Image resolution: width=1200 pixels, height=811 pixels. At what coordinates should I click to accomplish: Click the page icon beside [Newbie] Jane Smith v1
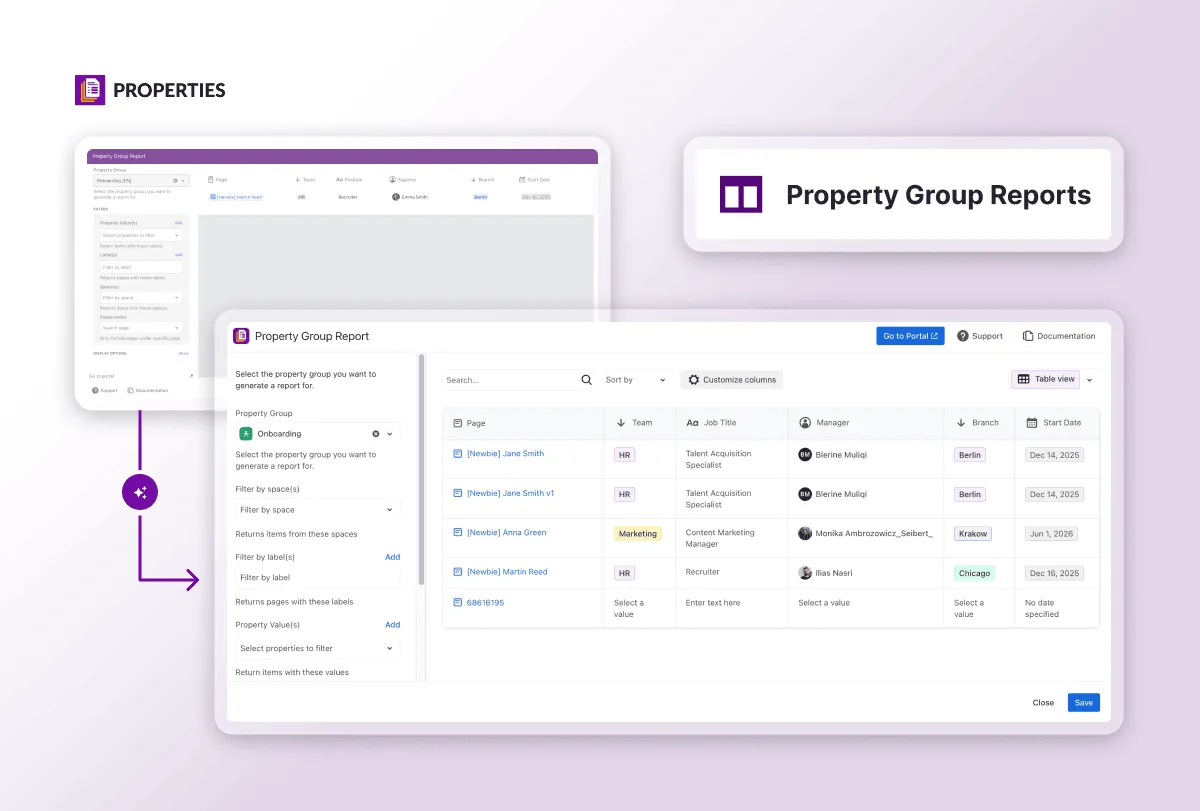pos(458,493)
